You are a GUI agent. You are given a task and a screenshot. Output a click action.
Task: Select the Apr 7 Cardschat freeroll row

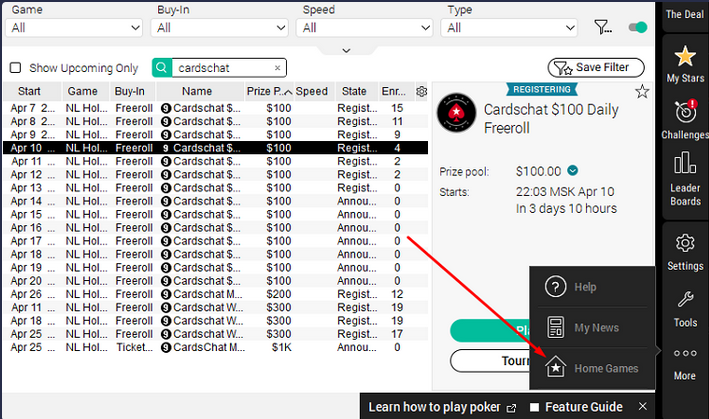[215, 108]
